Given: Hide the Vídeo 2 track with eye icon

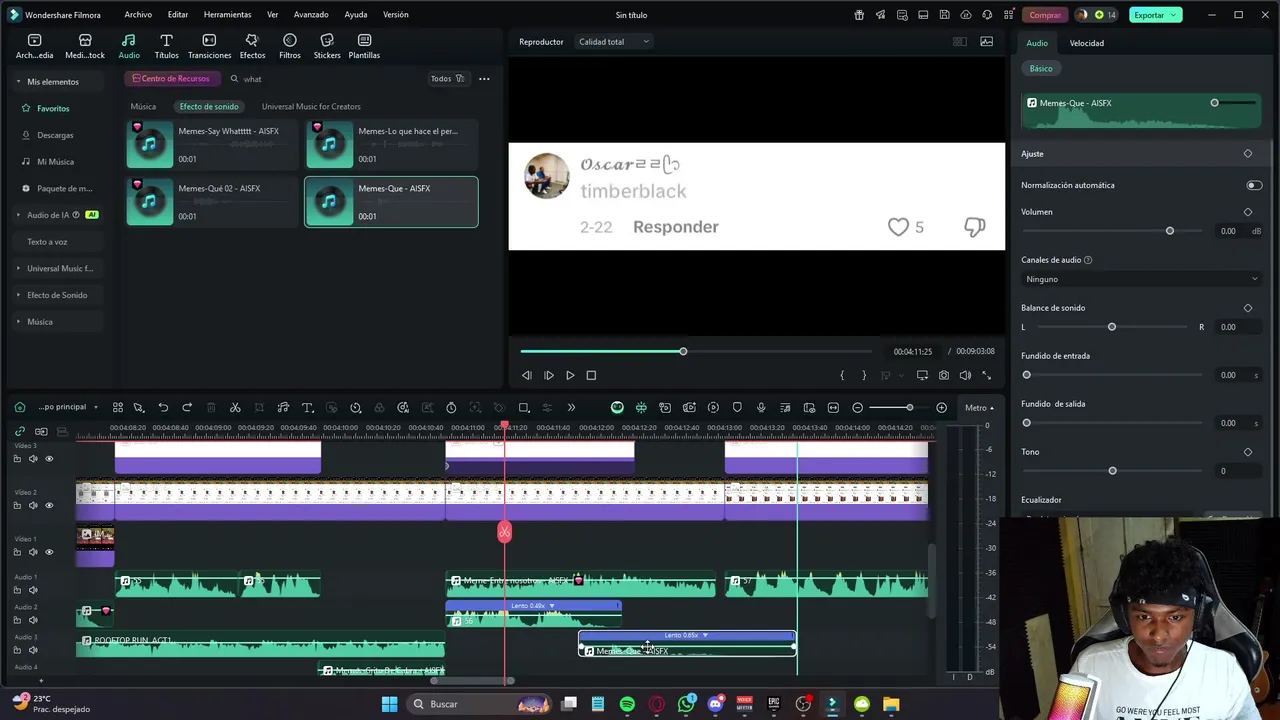Looking at the screenshot, I should tap(49, 505).
